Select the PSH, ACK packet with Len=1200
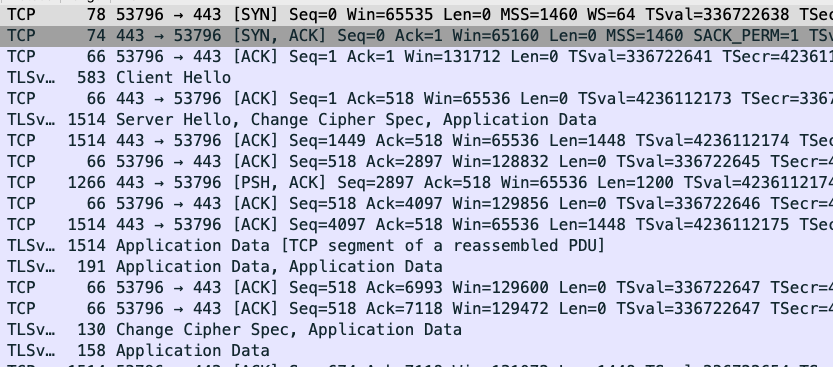Viewport: 833px width, 367px height. click(416, 183)
